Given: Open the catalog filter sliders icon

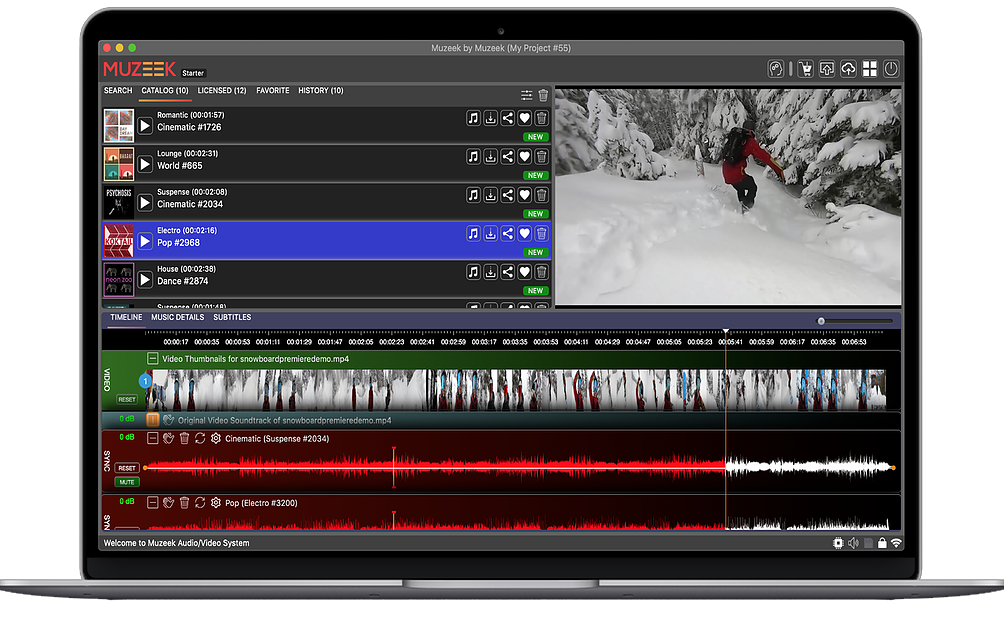Looking at the screenshot, I should coord(526,95).
